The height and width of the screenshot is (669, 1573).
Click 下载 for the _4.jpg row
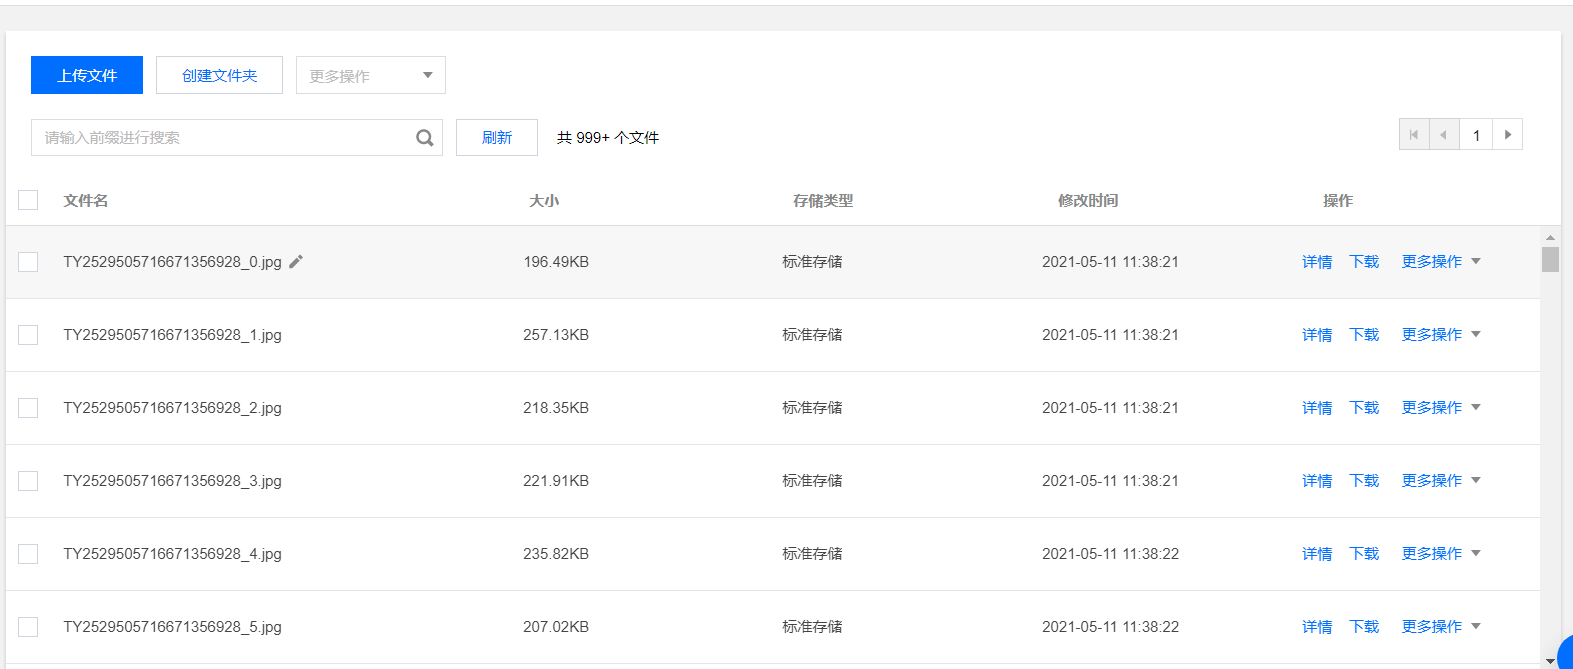tap(1364, 554)
